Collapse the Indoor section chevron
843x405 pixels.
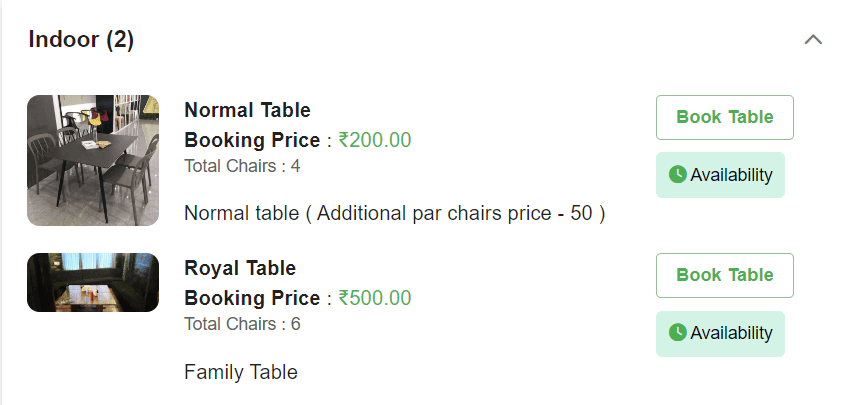[x=813, y=40]
